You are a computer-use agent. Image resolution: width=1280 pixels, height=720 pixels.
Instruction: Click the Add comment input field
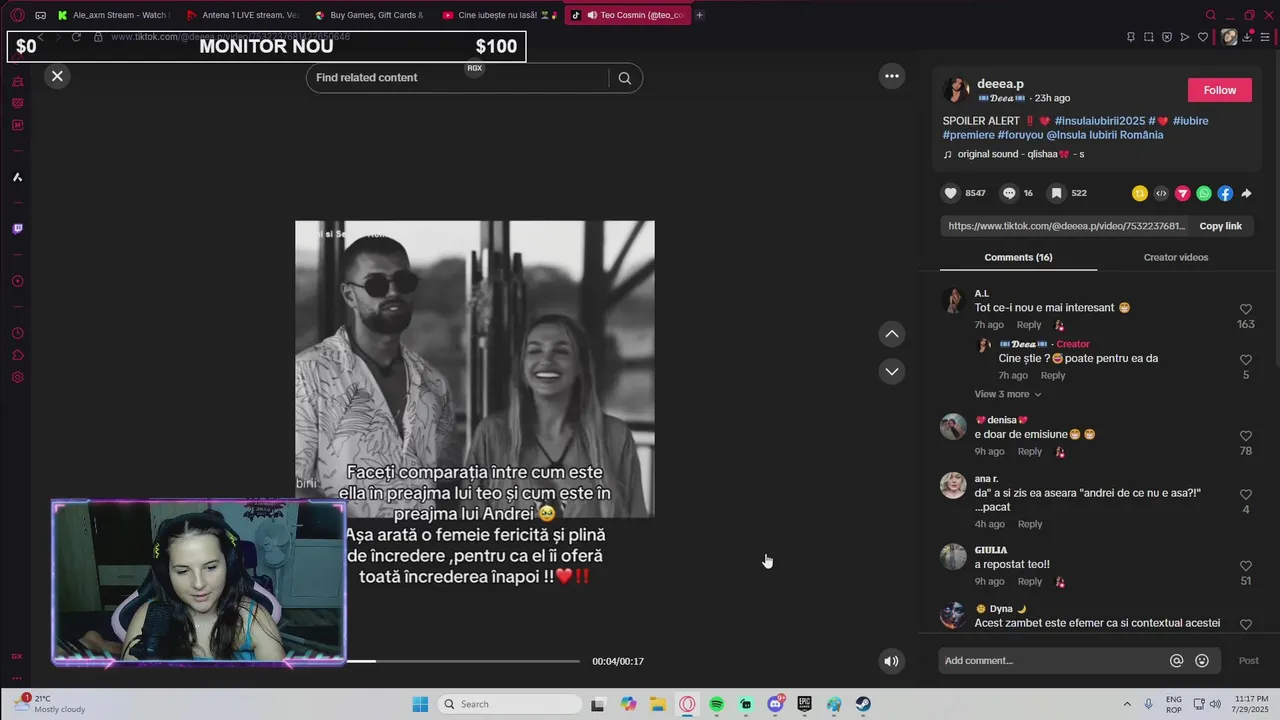[1054, 661]
